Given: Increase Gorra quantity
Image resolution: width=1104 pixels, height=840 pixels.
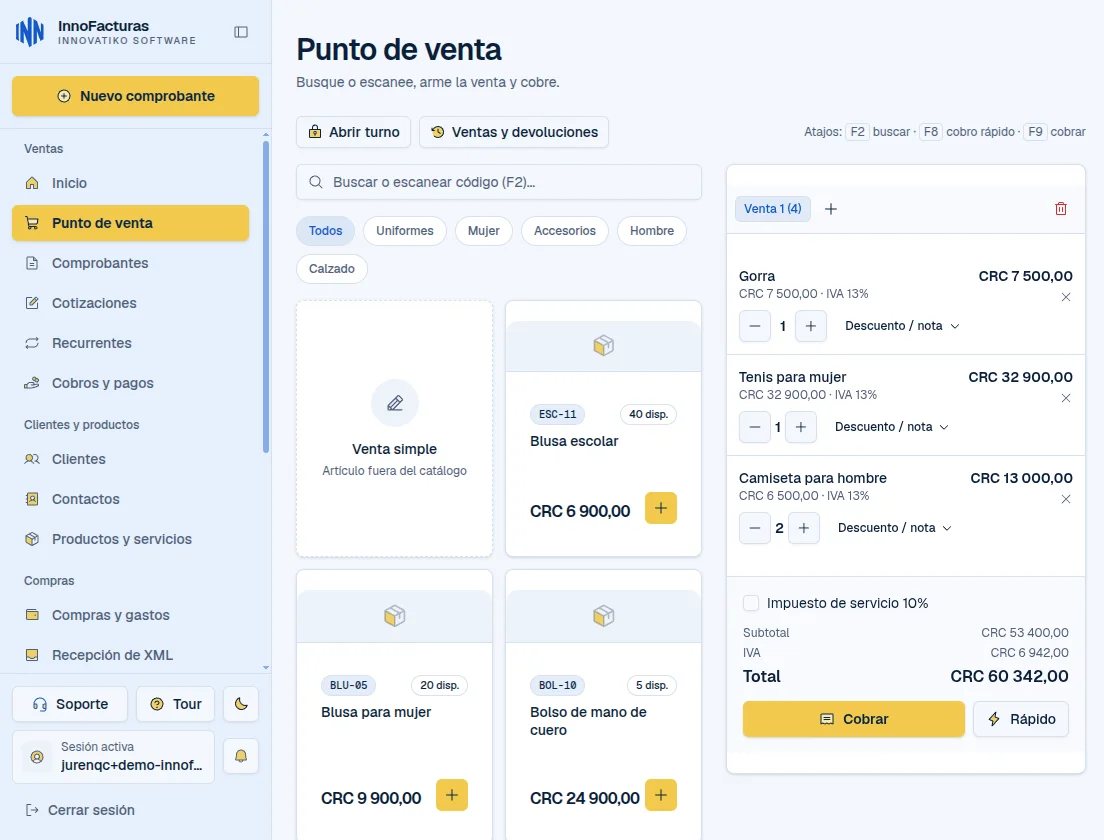Looking at the screenshot, I should coord(810,326).
